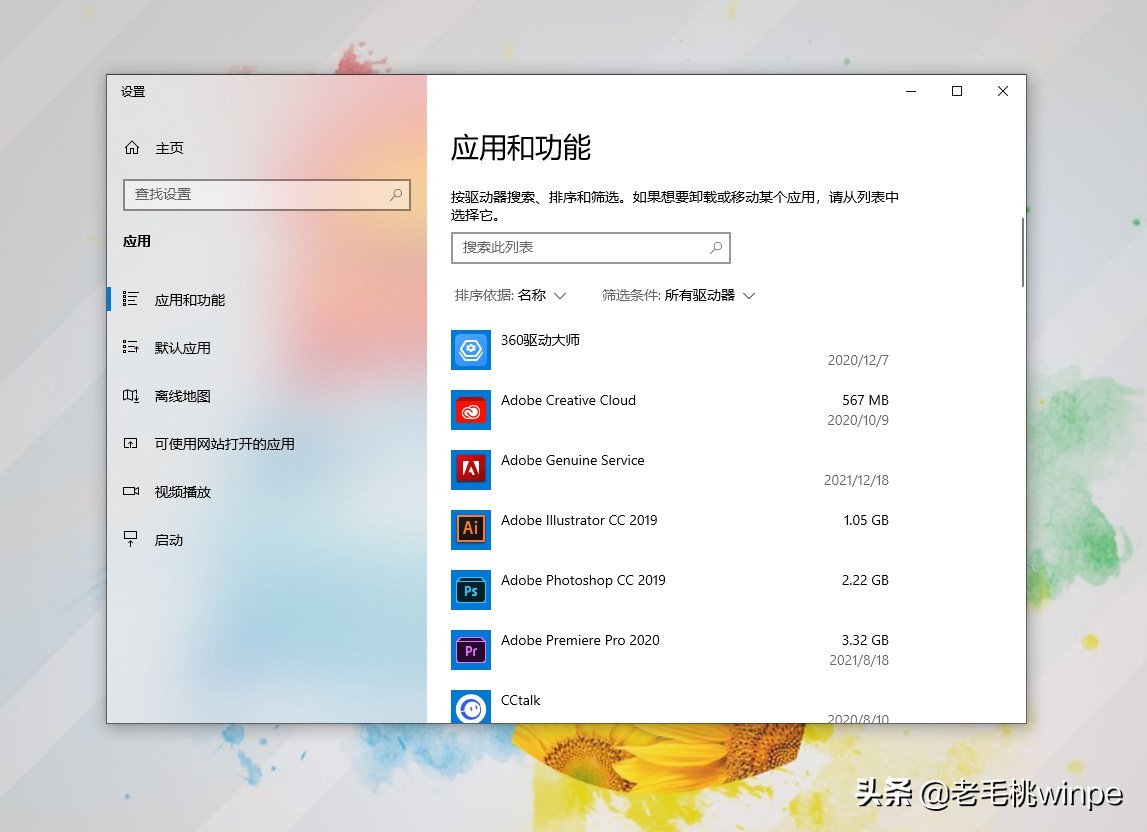Screen dimensions: 1147x832
Task: Click the Photoshop Ps icon
Action: [470, 590]
